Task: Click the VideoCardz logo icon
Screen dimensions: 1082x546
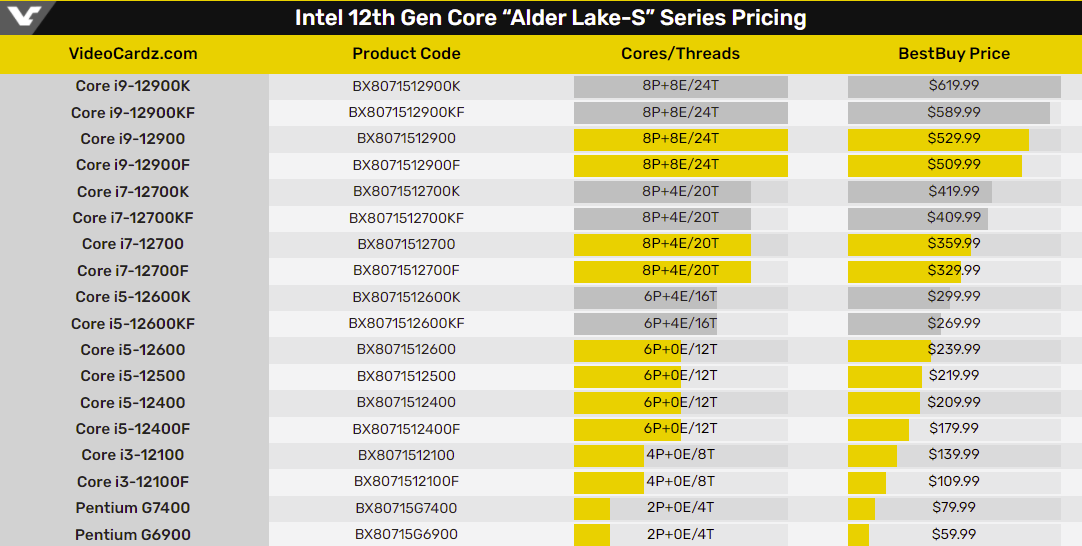Action: [22, 17]
